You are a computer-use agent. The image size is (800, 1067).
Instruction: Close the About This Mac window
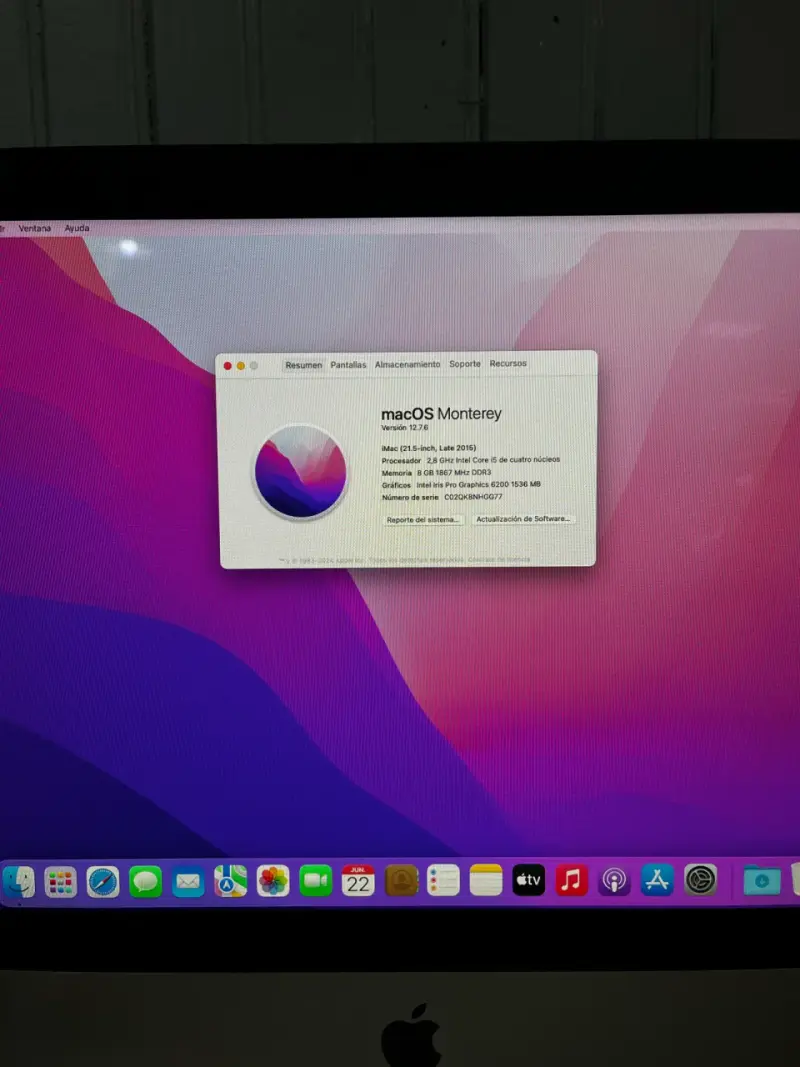click(227, 366)
